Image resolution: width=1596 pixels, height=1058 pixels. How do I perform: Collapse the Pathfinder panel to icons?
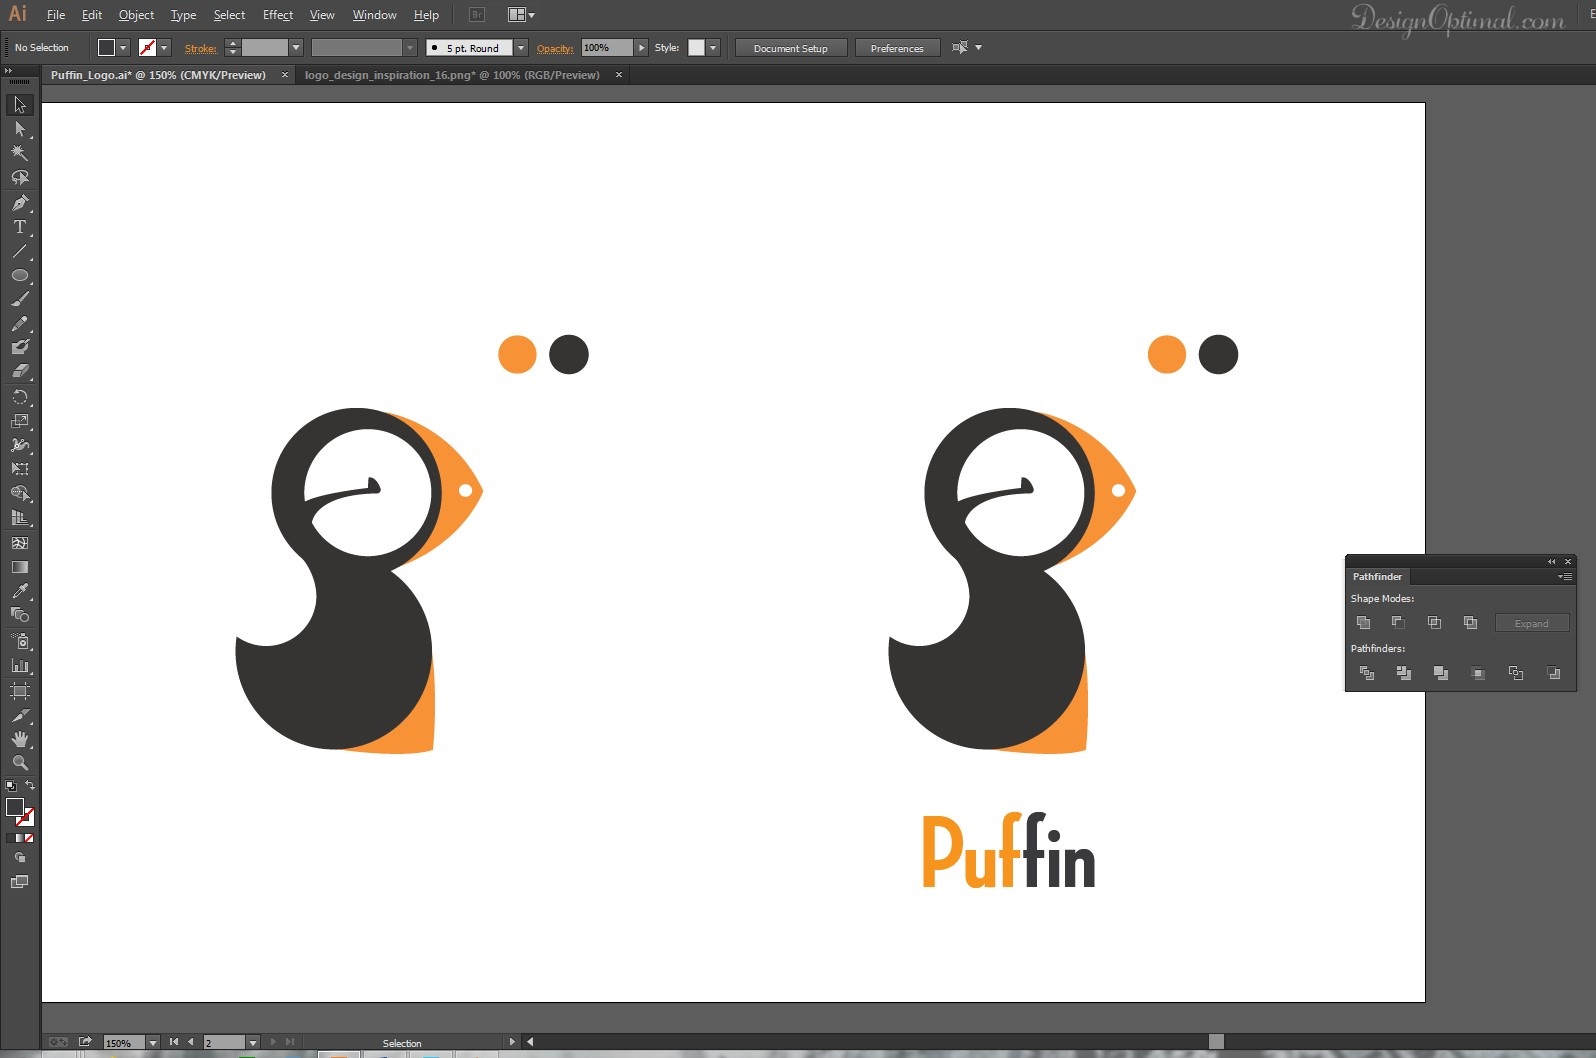(1552, 562)
